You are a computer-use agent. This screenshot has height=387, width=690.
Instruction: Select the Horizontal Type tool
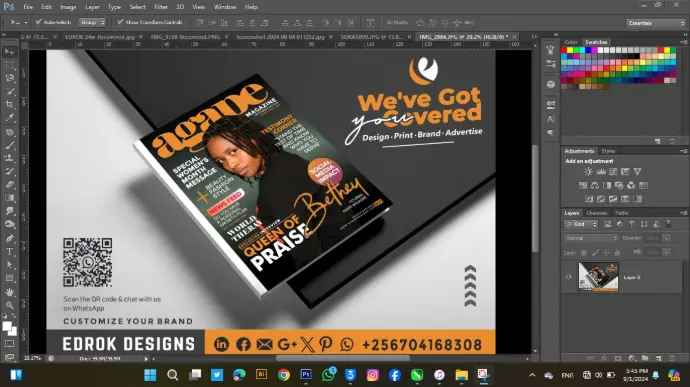click(x=9, y=252)
